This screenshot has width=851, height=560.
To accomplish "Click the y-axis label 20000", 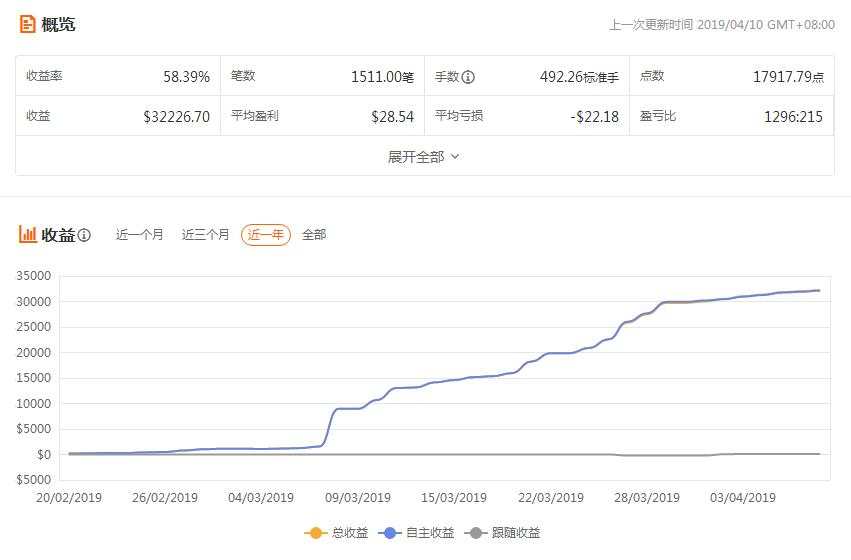I will pyautogui.click(x=34, y=353).
